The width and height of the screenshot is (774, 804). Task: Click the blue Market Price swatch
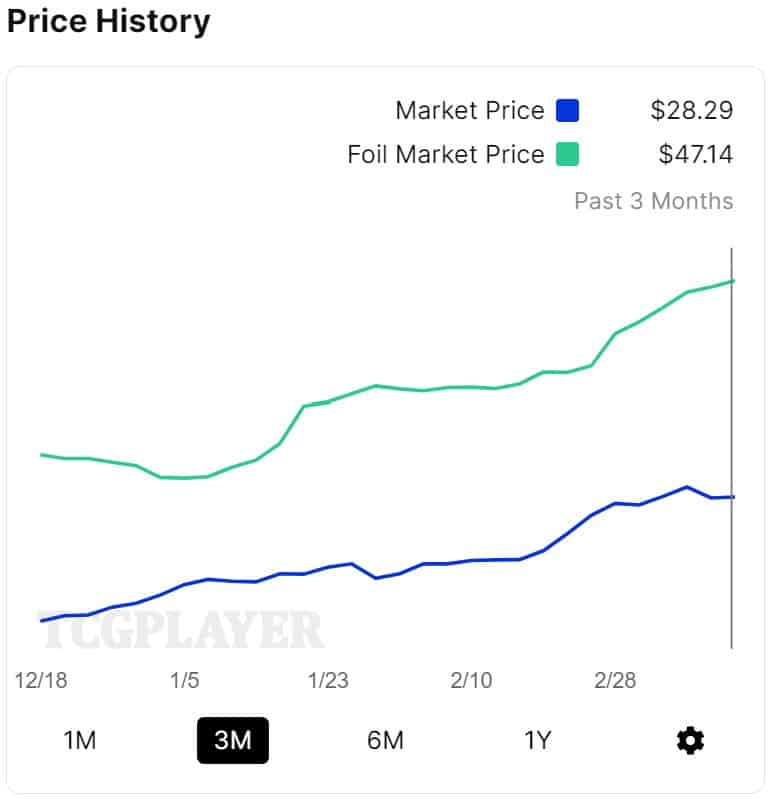click(x=568, y=110)
